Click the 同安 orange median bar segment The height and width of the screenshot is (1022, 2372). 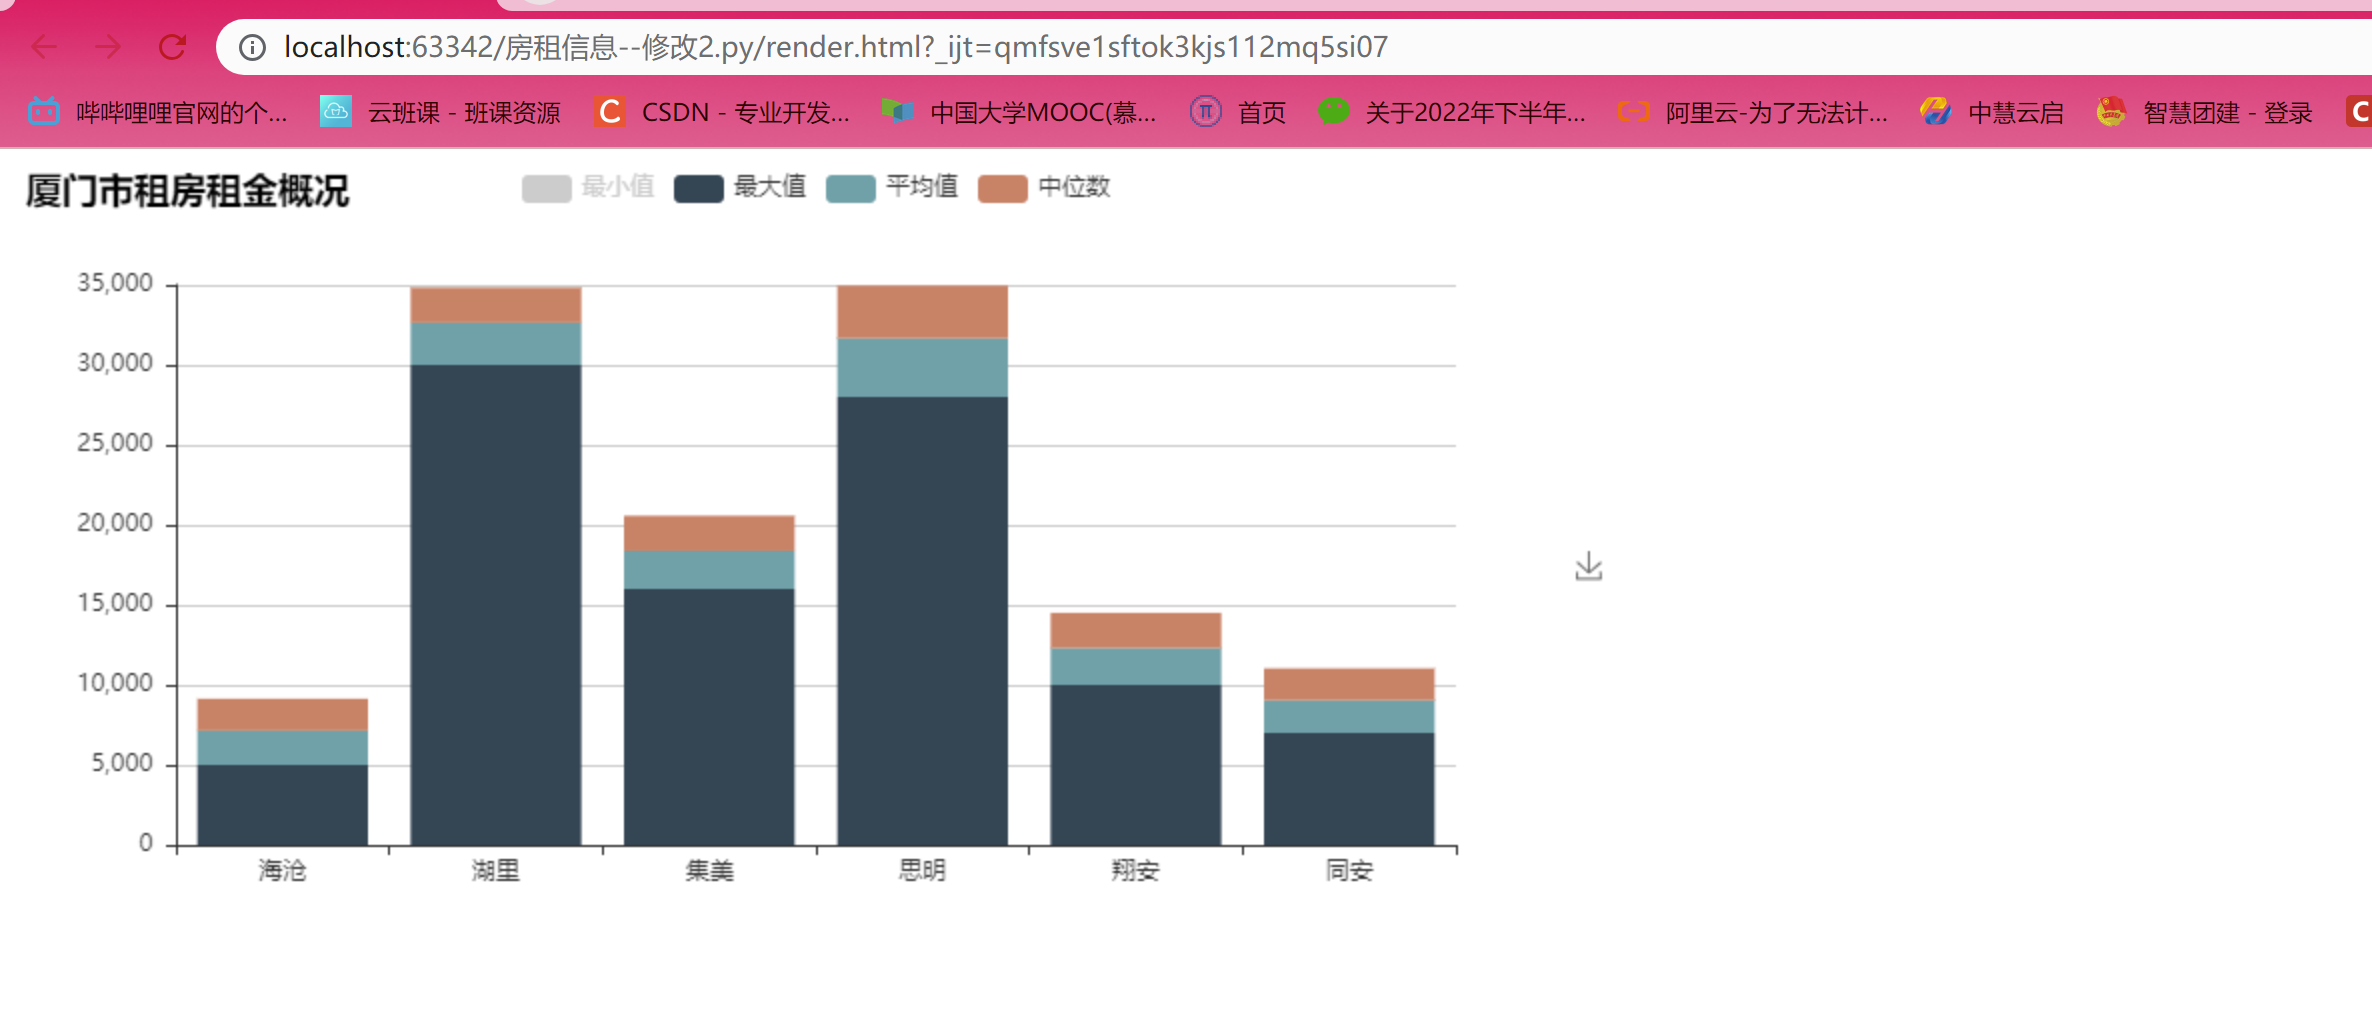click(1349, 684)
